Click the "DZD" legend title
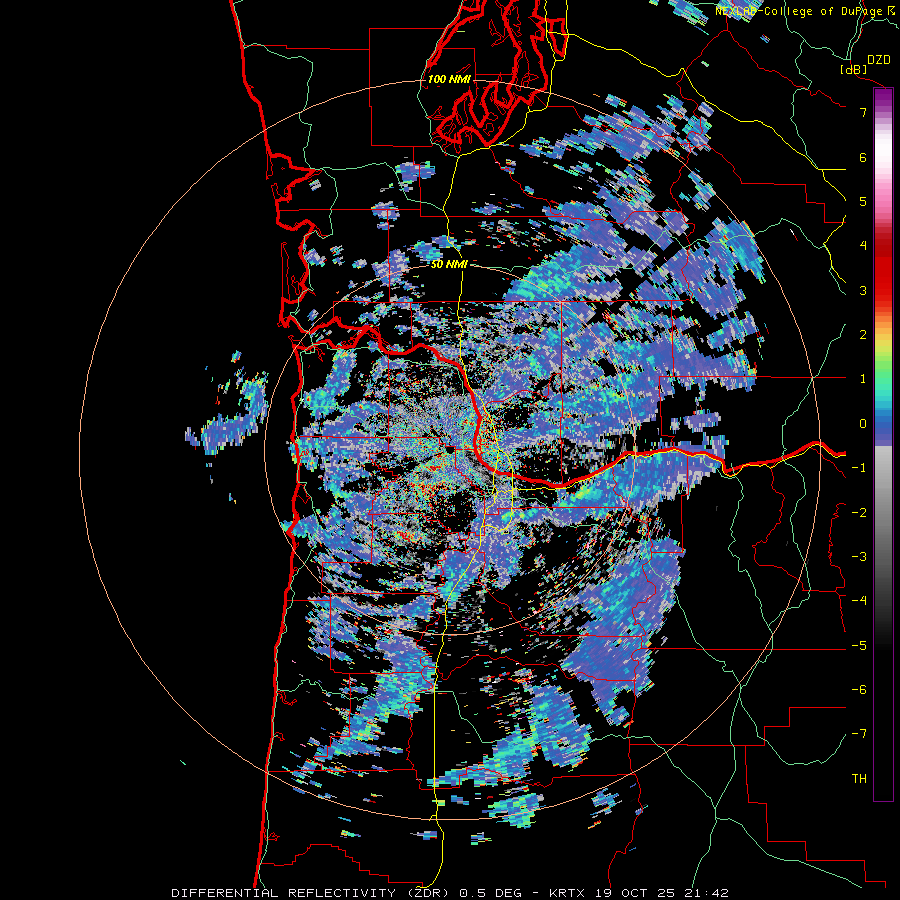The image size is (900, 900). 879,60
